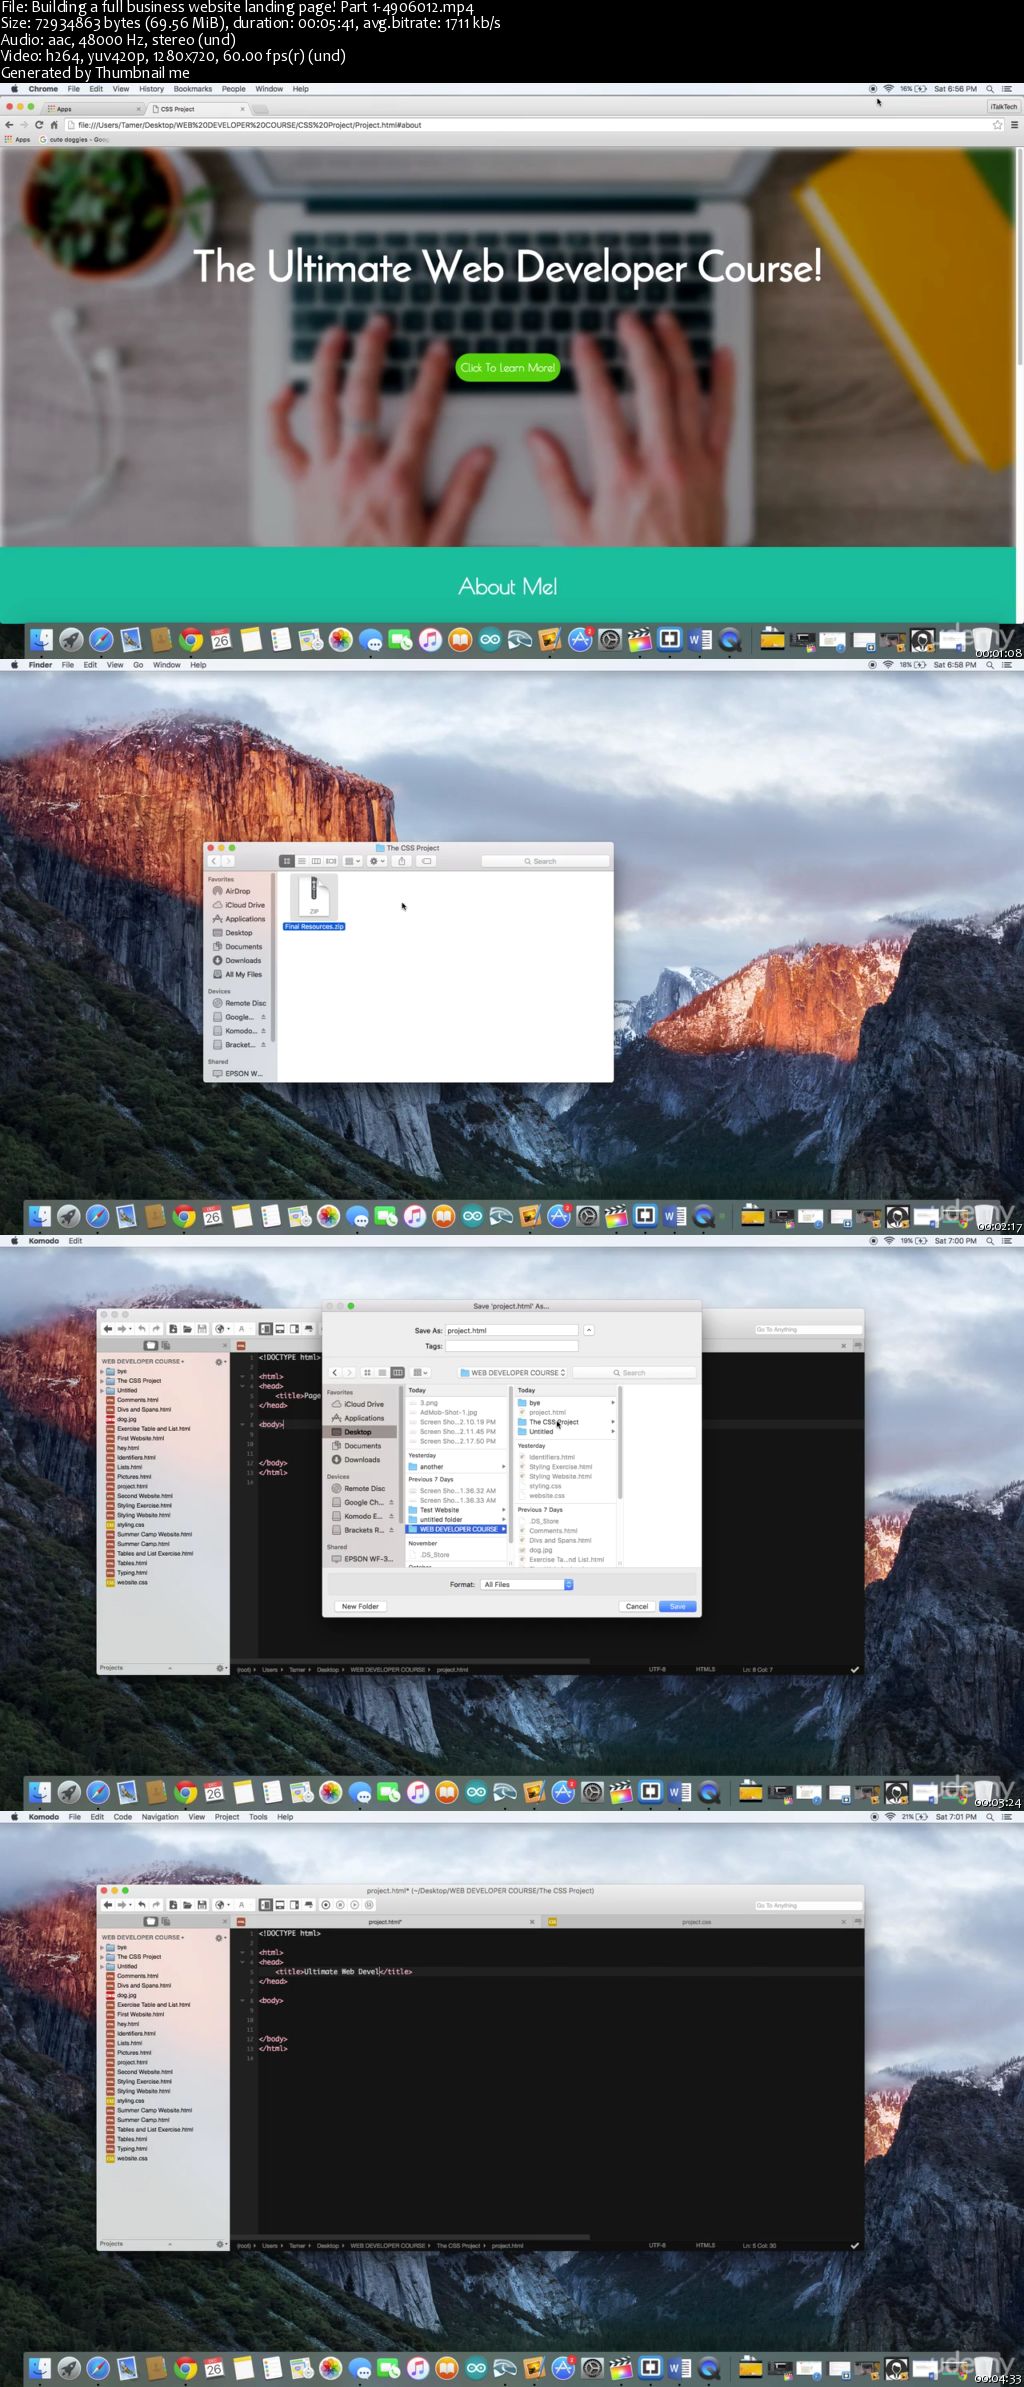The width and height of the screenshot is (1024, 2387).
Task: Switch to project.css tab in Komodo
Action: [697, 1921]
